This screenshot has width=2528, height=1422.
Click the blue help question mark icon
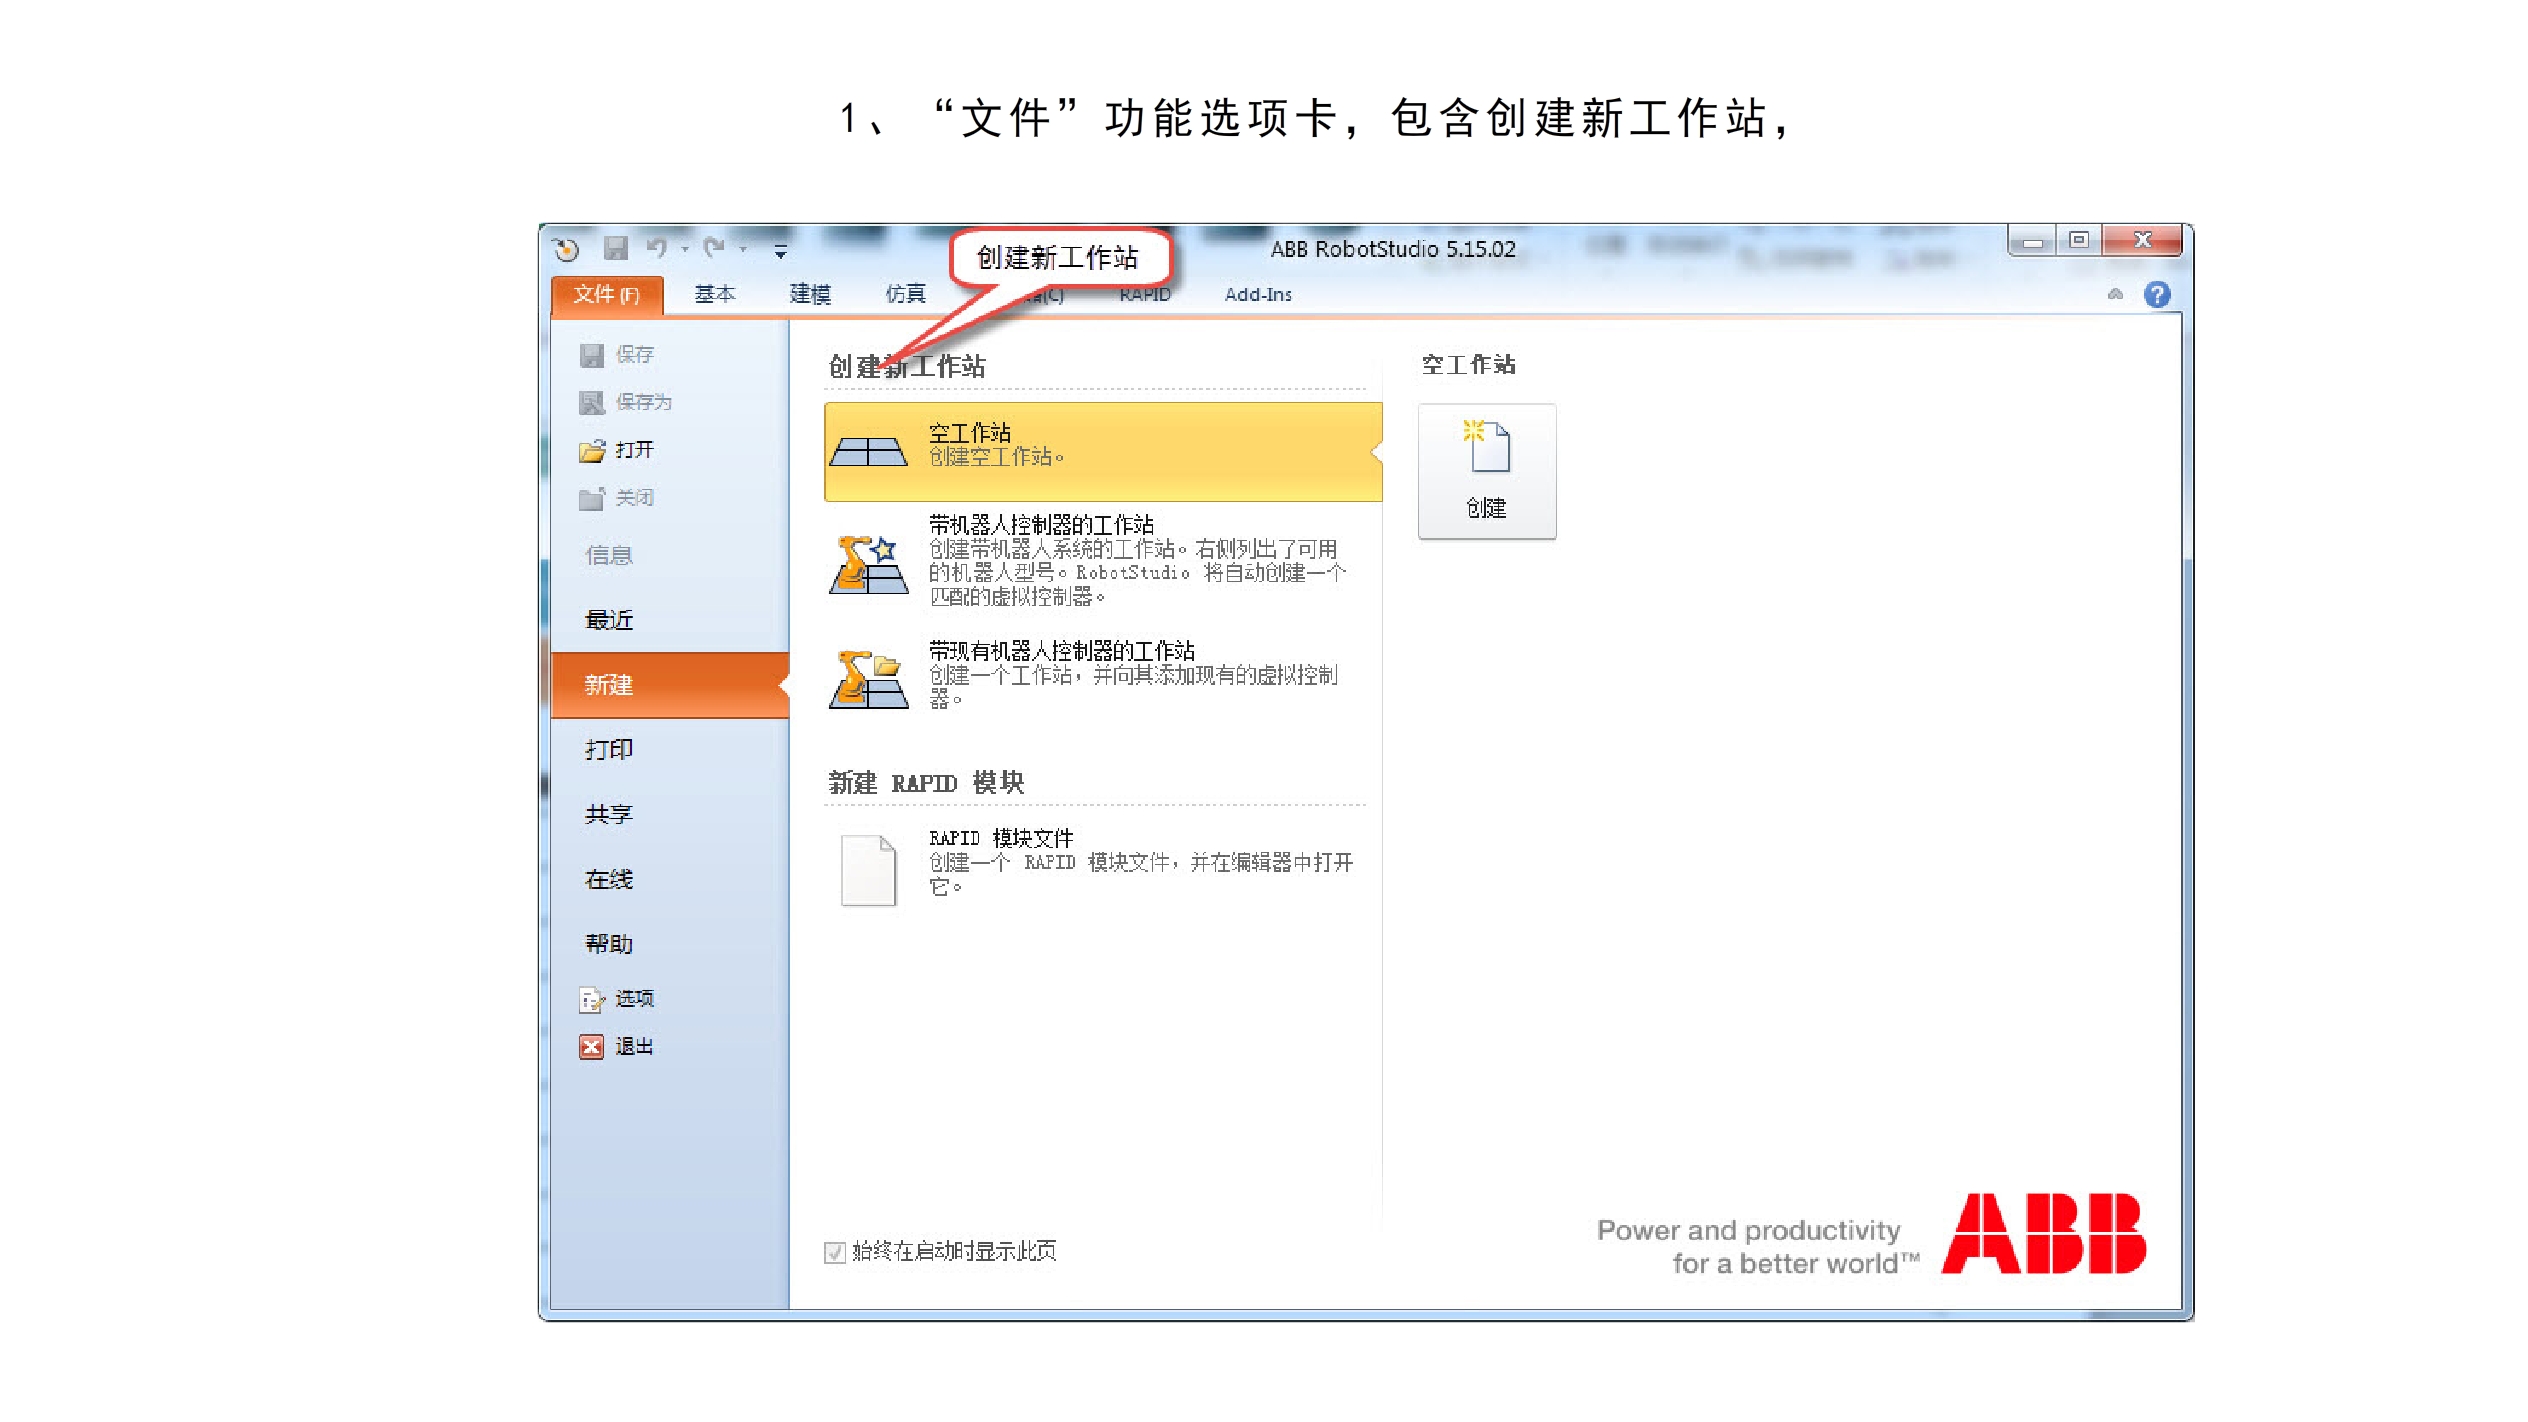point(2157,294)
